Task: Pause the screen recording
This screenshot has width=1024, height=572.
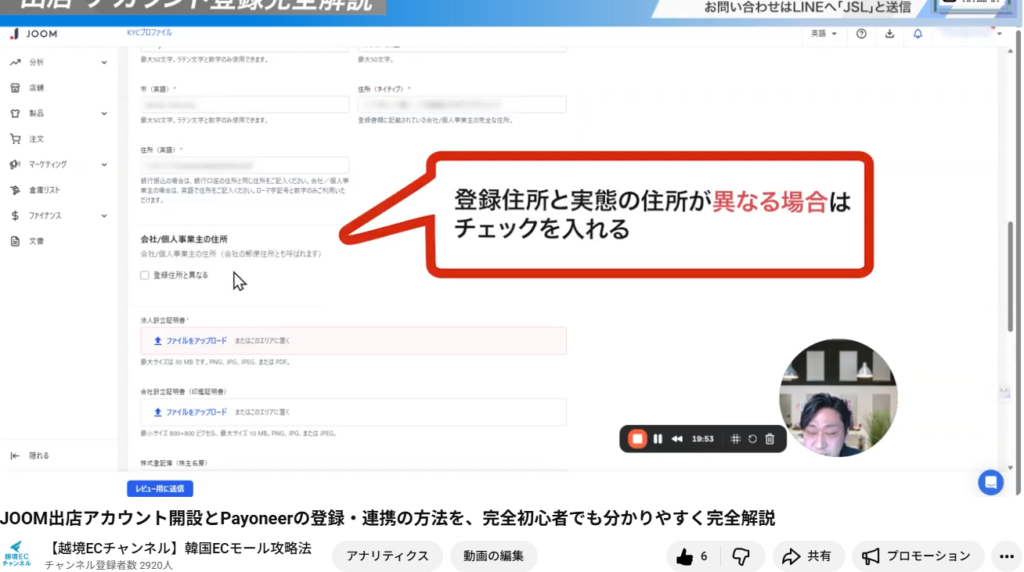Action: click(x=658, y=438)
